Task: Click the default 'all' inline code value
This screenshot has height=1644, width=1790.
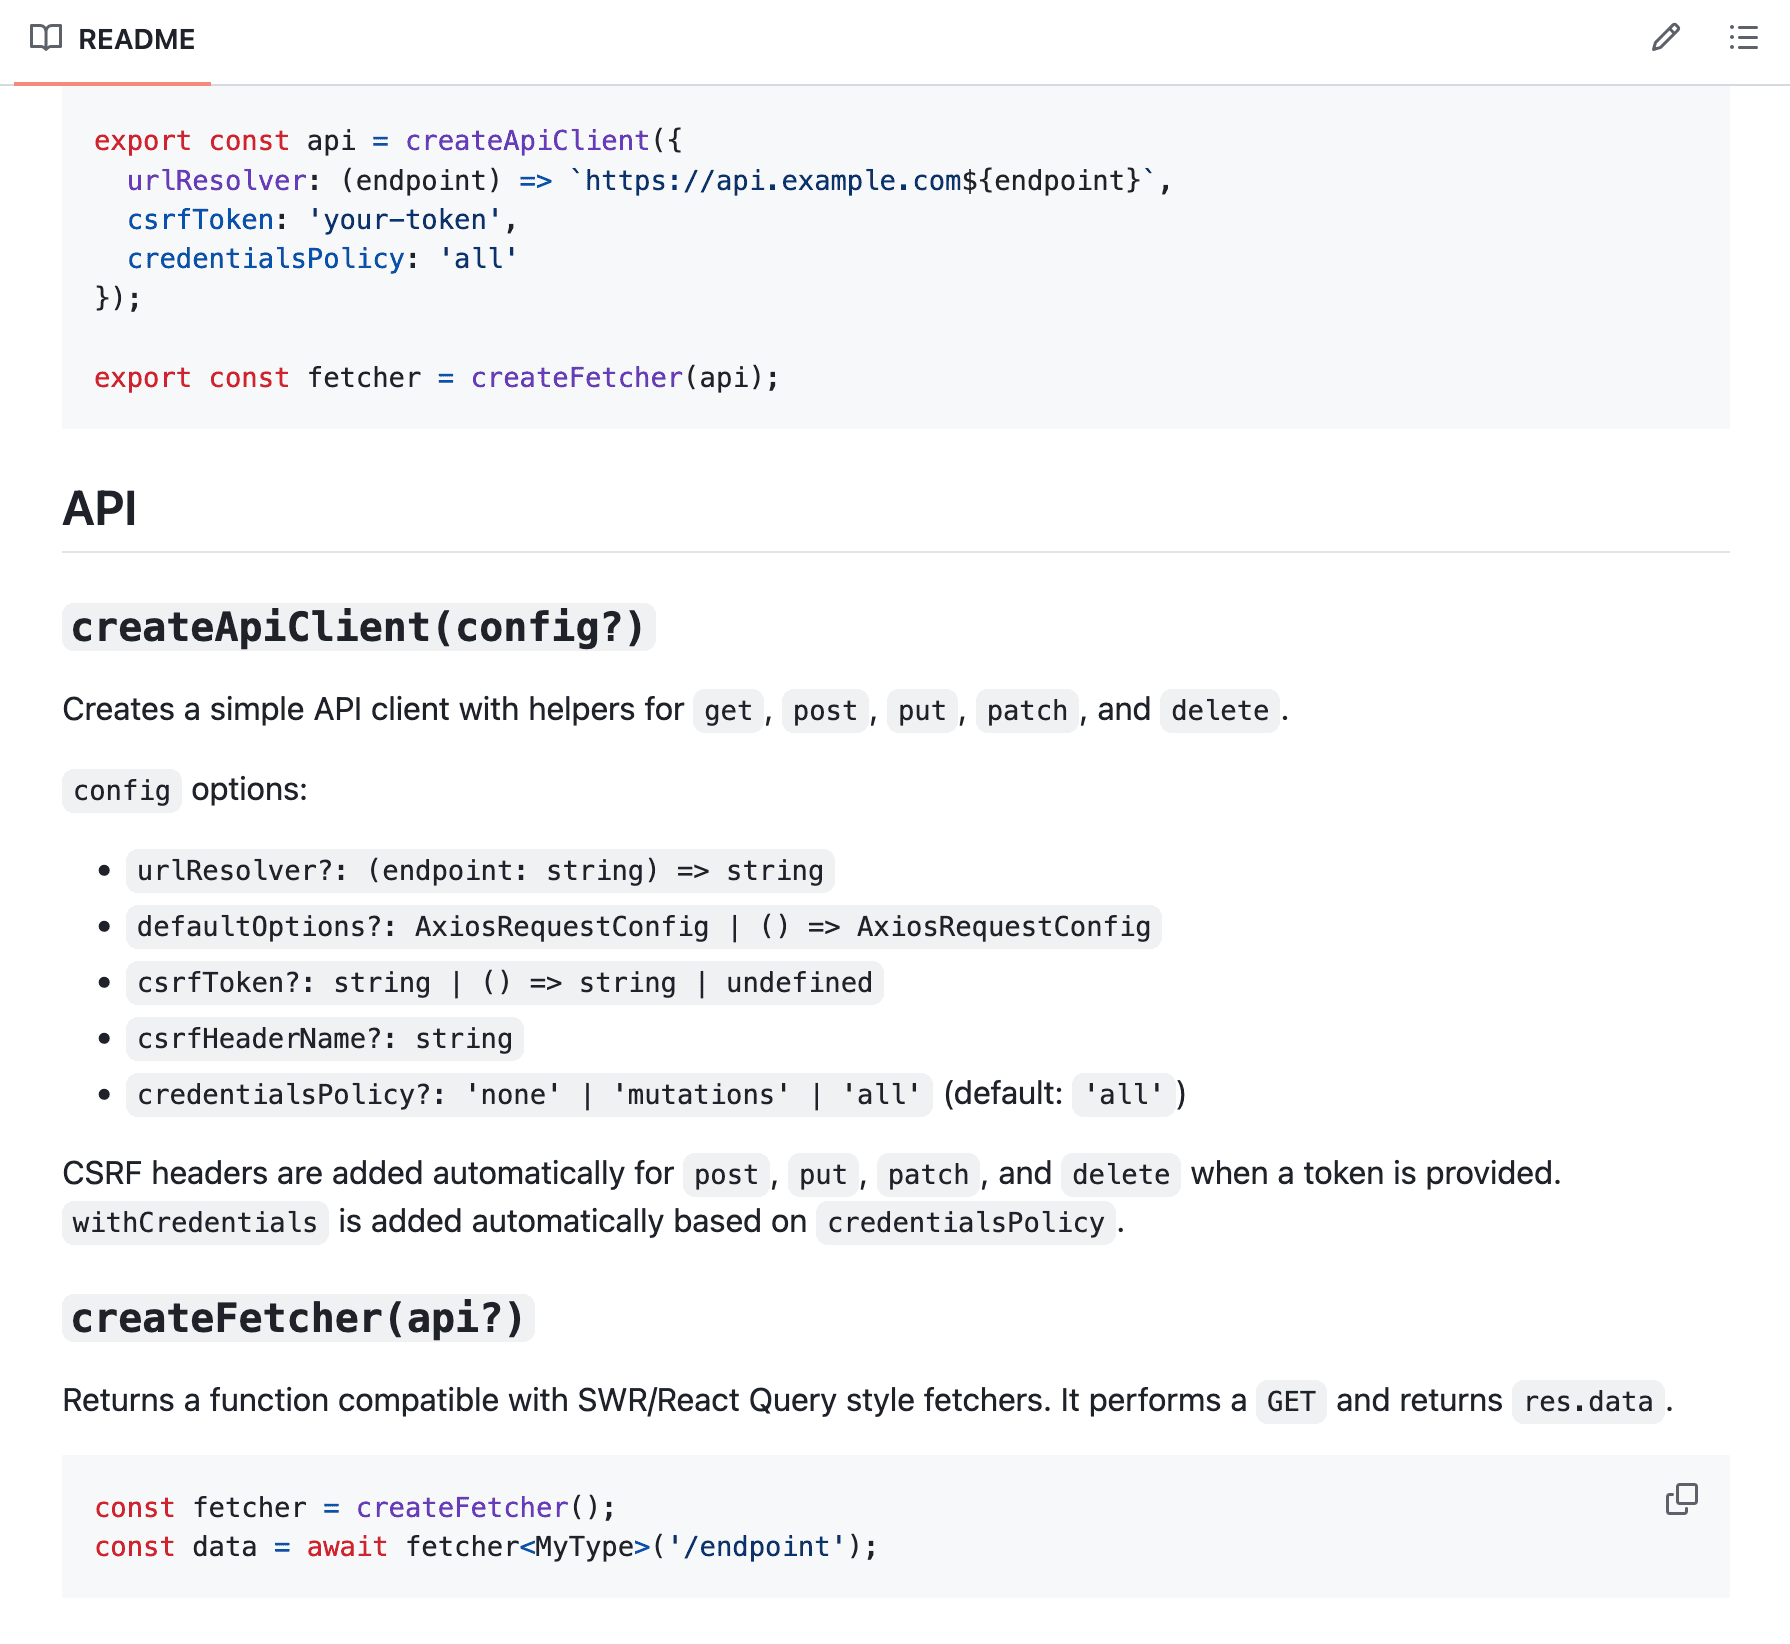Action: pyautogui.click(x=1123, y=1095)
